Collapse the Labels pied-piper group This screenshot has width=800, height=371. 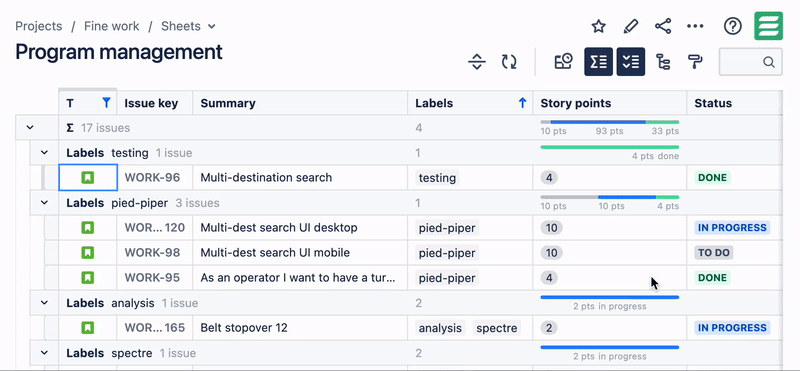coord(44,203)
